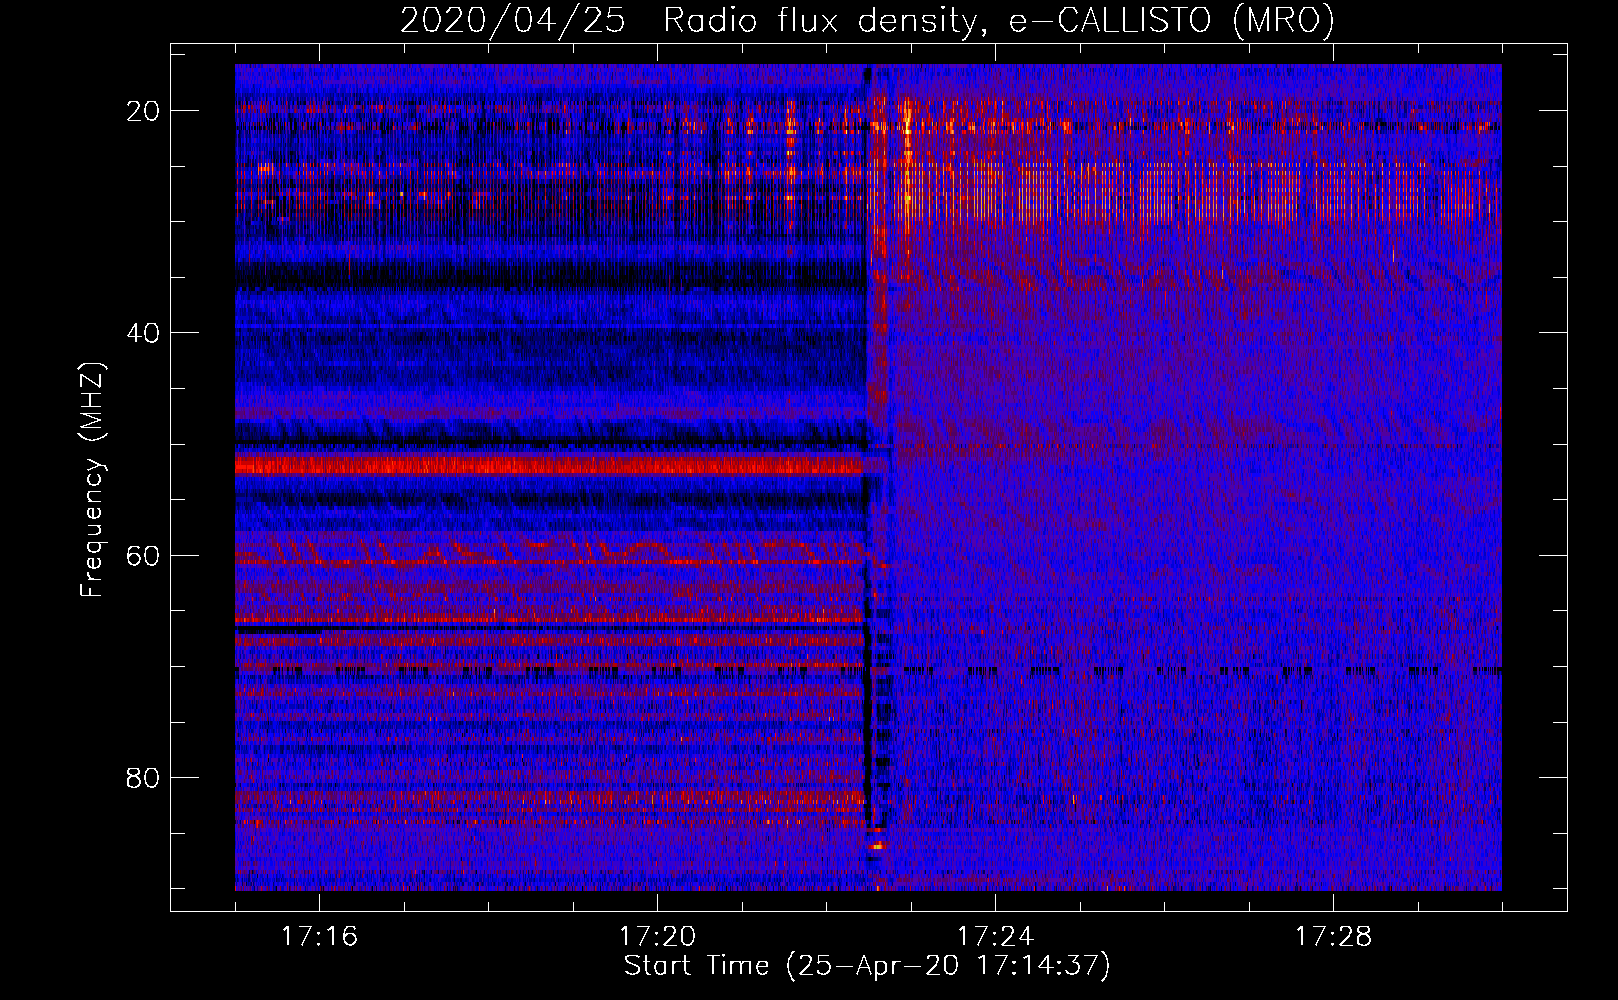The height and width of the screenshot is (1000, 1618).
Task: Click the 'Start Time (25-Apr-20 17:14:37)' x-axis label
Action: [x=868, y=966]
